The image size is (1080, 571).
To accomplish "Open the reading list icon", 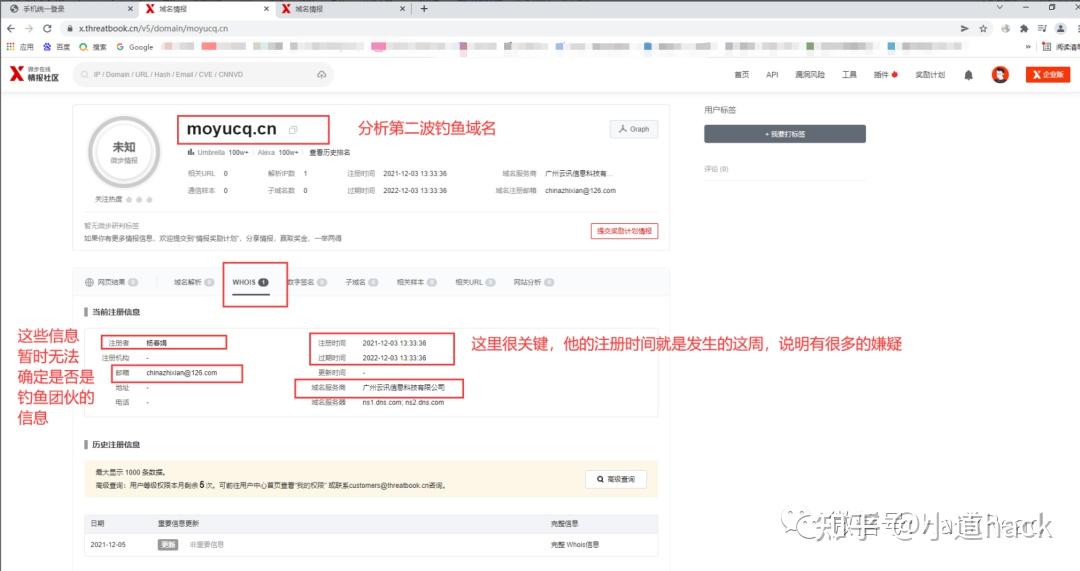I will [x=1061, y=47].
